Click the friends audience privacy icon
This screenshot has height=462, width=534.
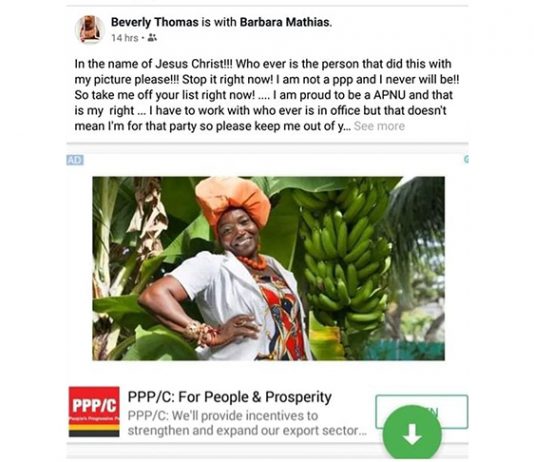(x=152, y=38)
